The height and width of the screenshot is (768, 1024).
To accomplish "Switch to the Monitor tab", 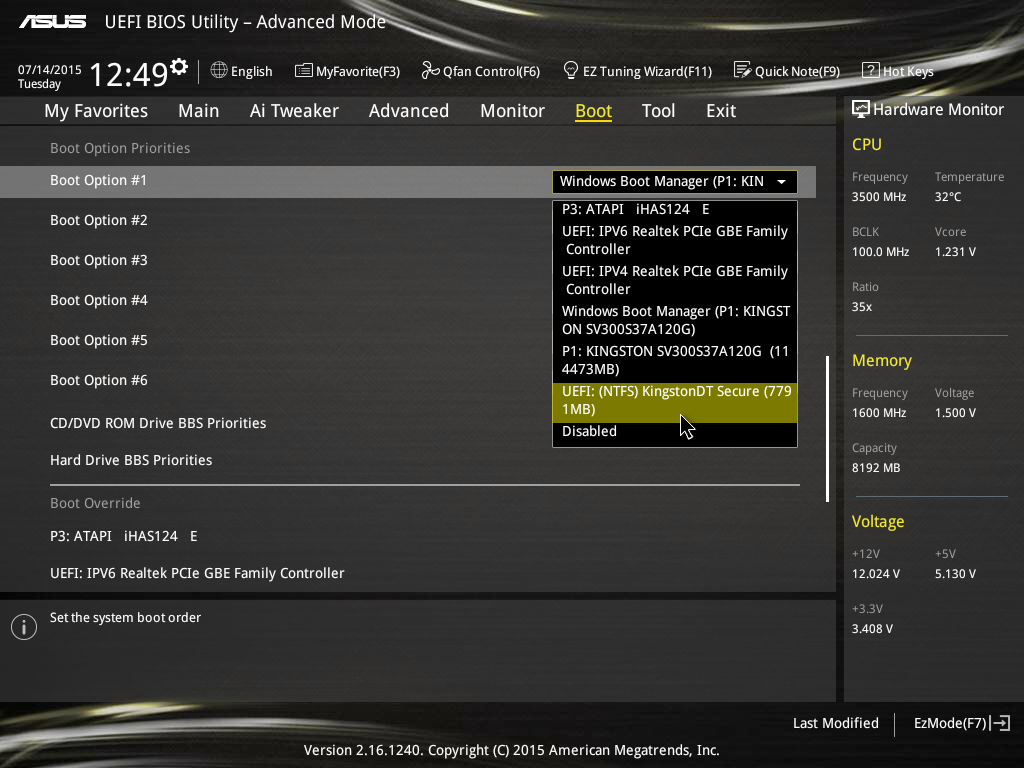I will tap(513, 111).
